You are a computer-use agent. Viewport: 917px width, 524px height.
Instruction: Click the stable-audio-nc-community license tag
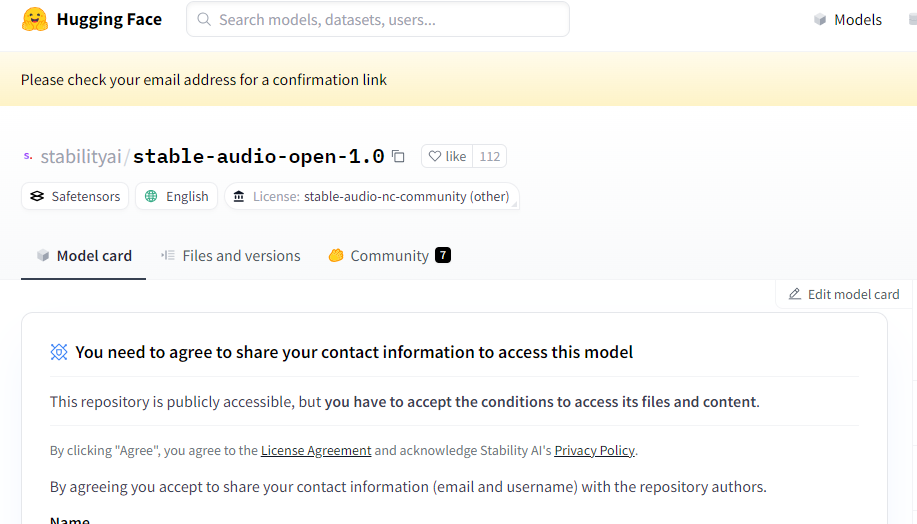(372, 196)
